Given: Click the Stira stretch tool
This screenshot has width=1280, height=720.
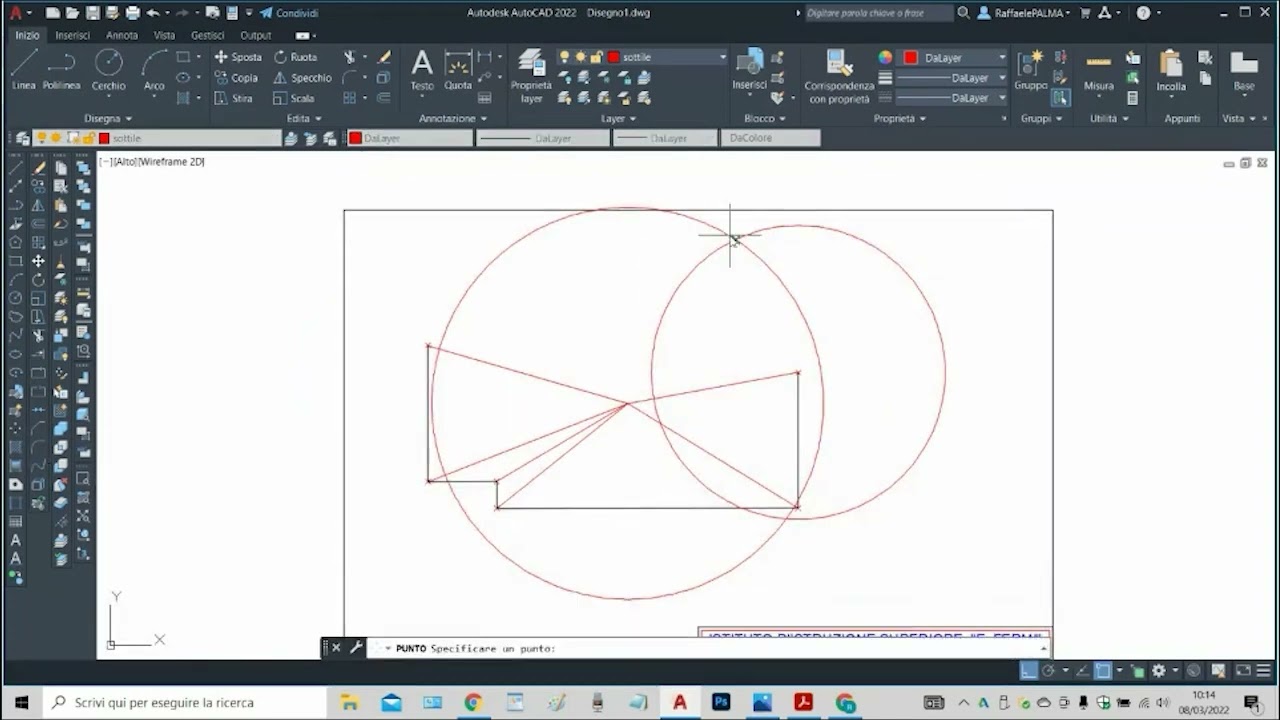Looking at the screenshot, I should [x=234, y=98].
